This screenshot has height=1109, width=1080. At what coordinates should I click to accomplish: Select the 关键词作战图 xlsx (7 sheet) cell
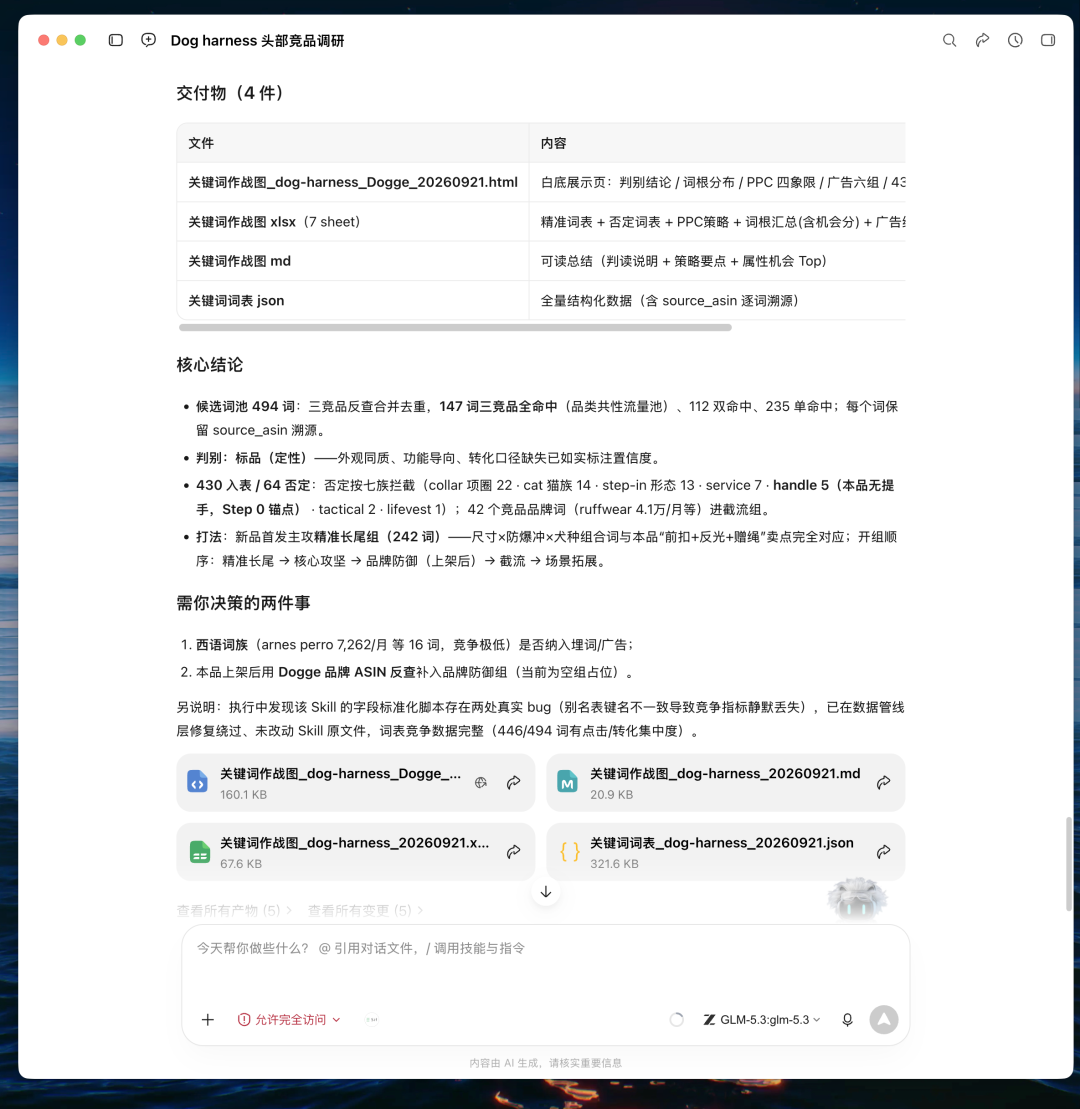353,222
